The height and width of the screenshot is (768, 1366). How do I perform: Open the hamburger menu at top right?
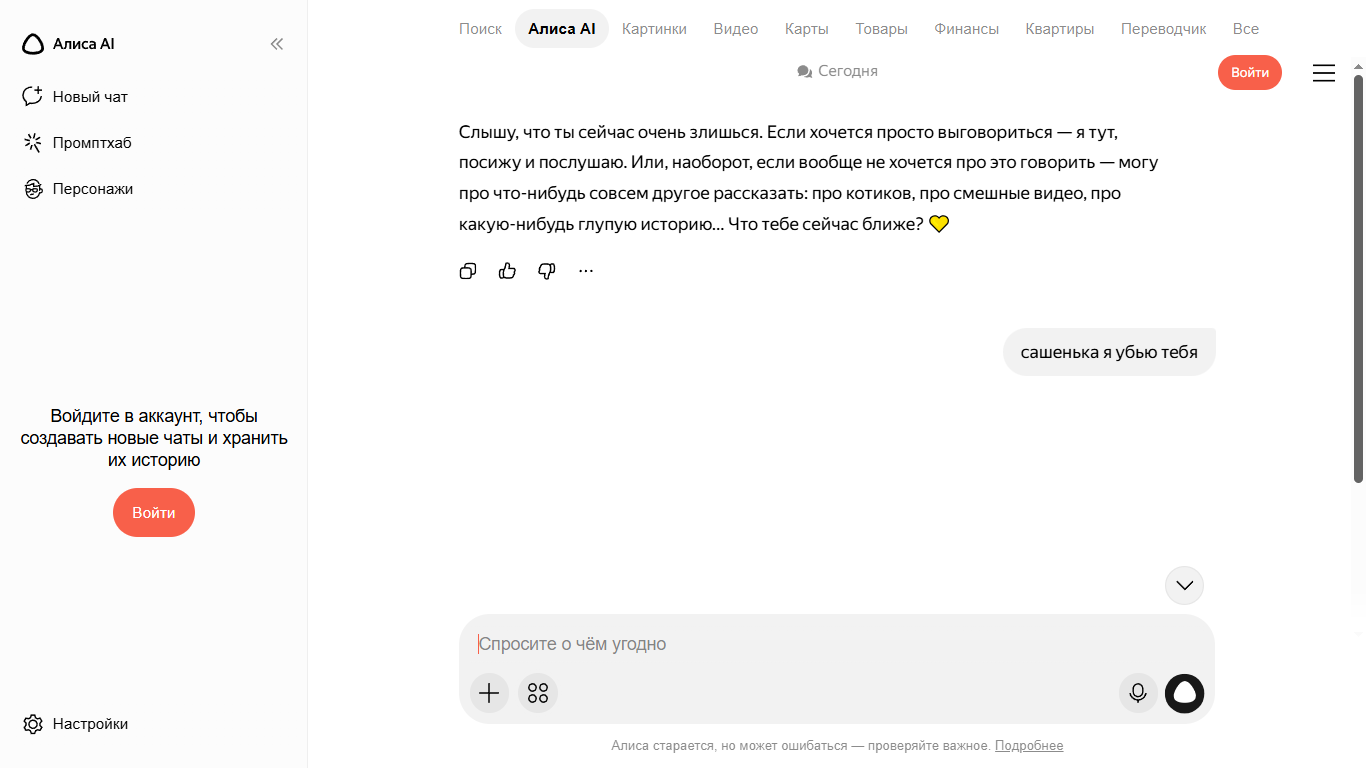(1324, 73)
